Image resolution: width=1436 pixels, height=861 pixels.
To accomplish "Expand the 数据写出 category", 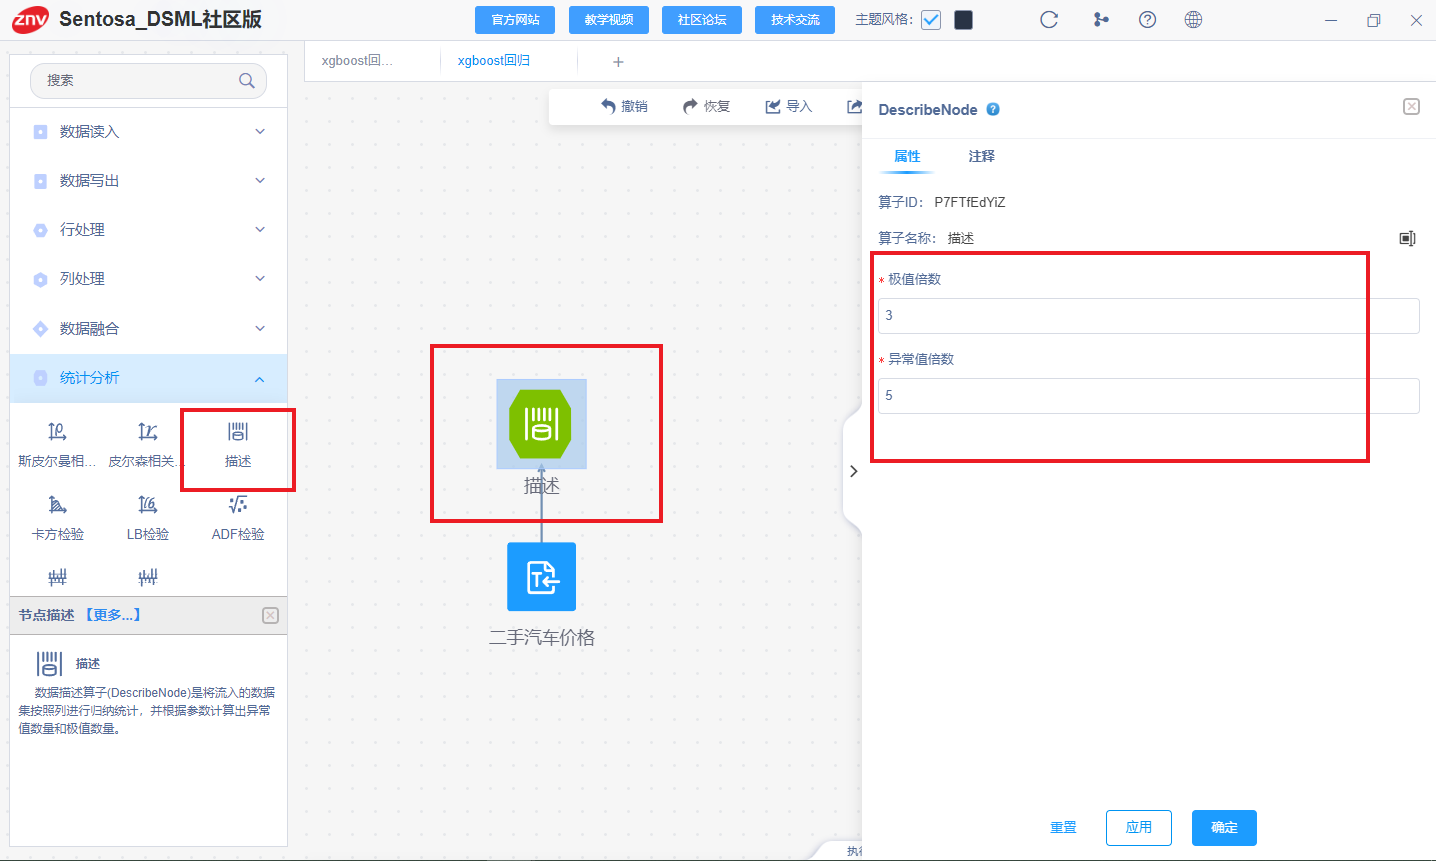I will tap(148, 181).
